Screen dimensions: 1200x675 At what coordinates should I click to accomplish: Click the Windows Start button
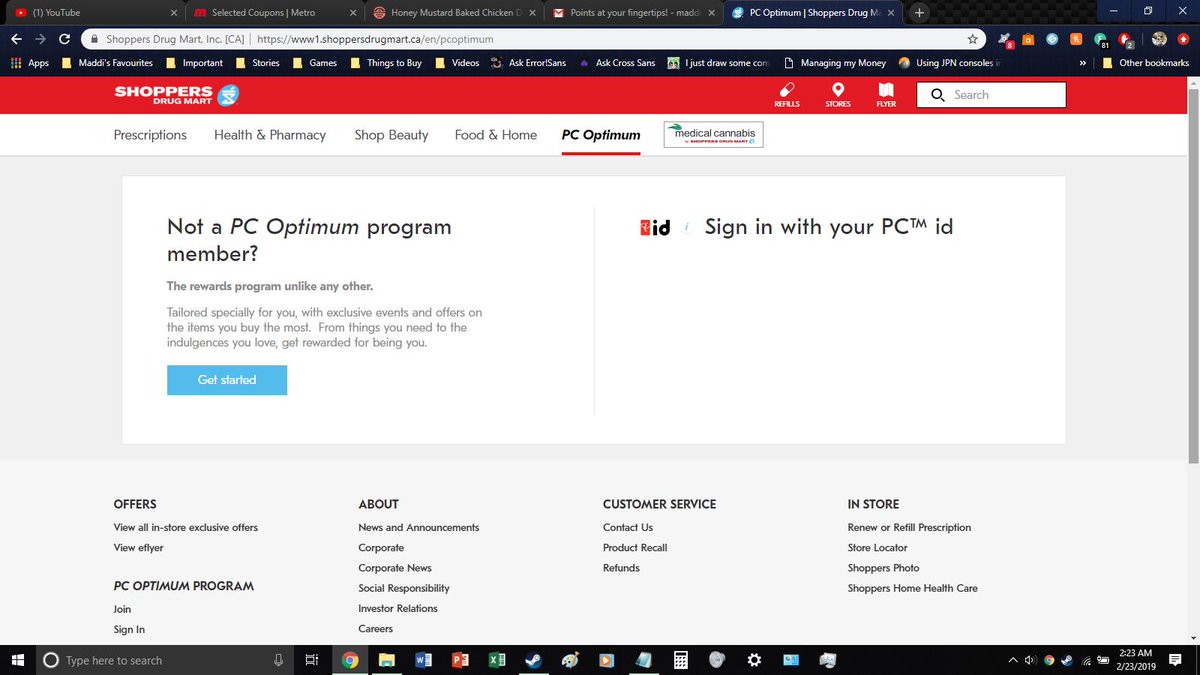18,660
